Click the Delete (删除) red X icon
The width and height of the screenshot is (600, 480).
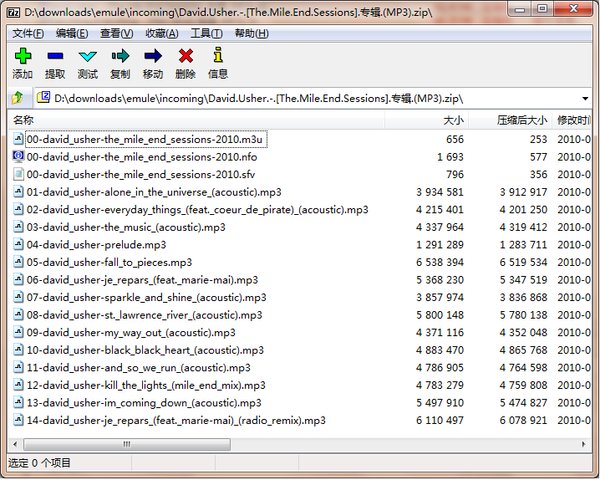click(186, 56)
